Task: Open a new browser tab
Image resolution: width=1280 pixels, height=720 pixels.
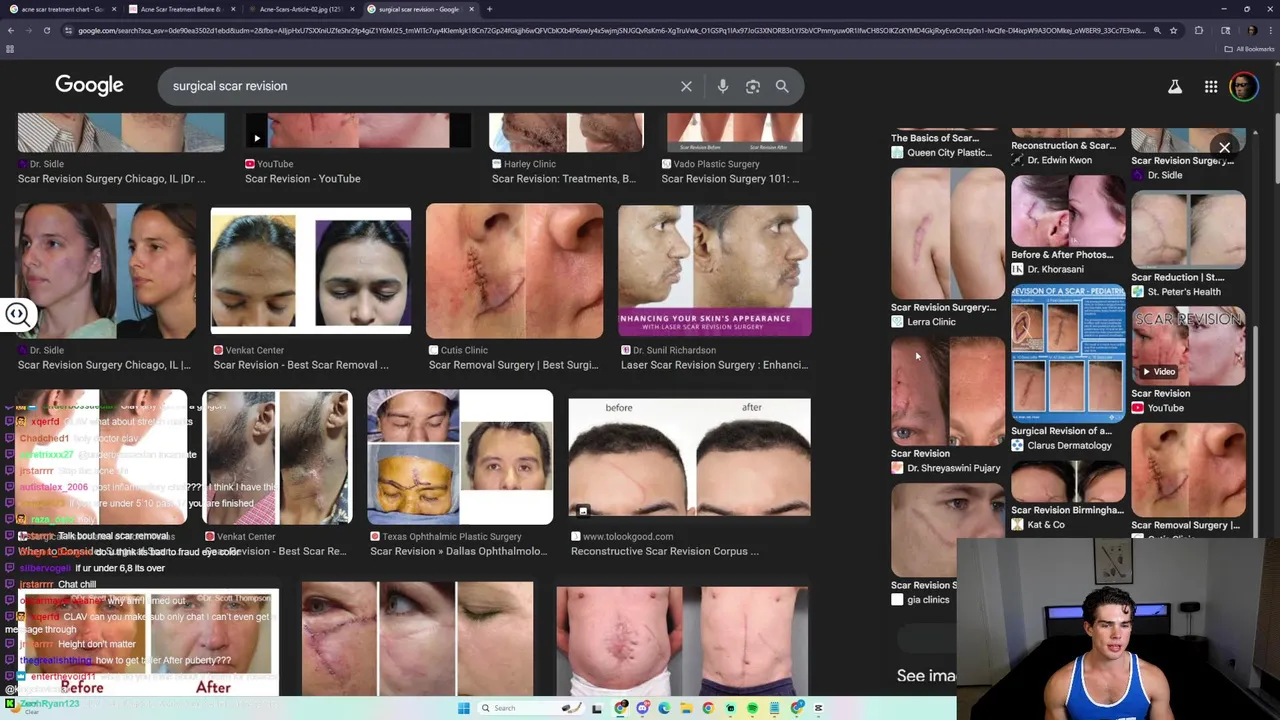Action: pos(489,9)
